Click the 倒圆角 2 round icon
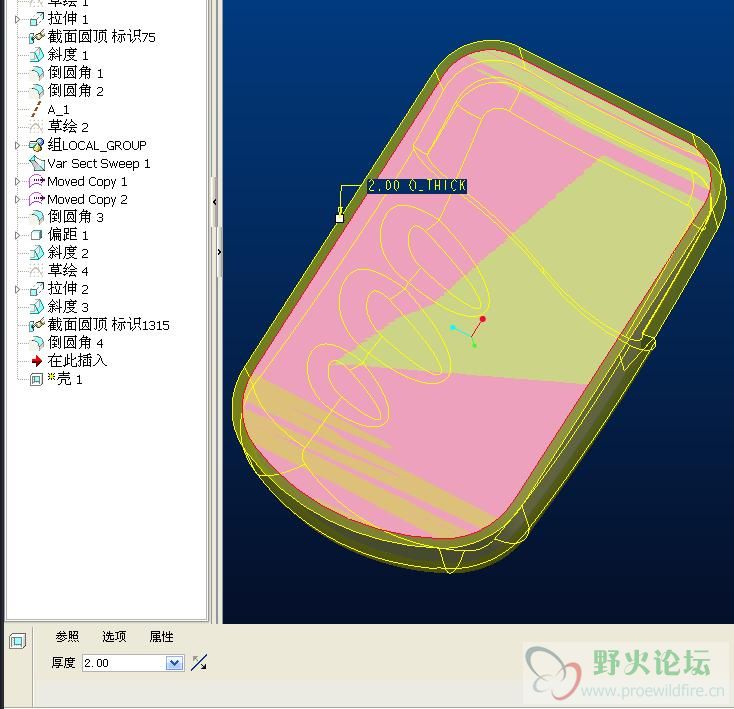This screenshot has height=709, width=734. (x=37, y=91)
